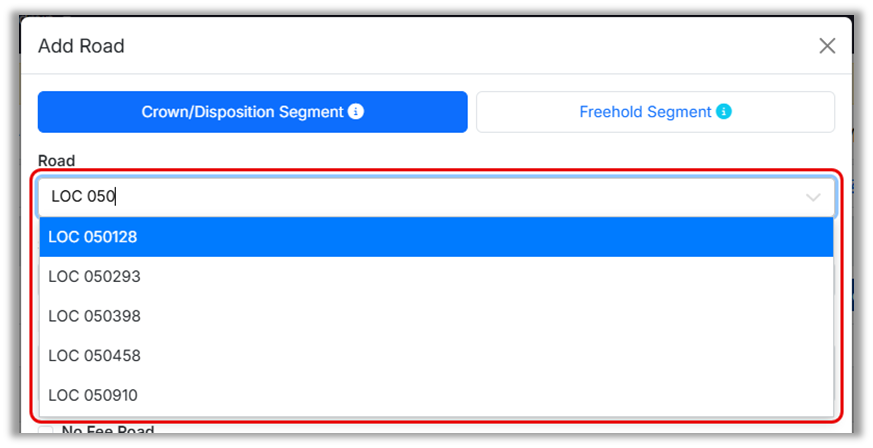Viewport: 873px width, 448px height.
Task: Click the info icon on Crown/Disposition Segment
Action: pyautogui.click(x=356, y=112)
